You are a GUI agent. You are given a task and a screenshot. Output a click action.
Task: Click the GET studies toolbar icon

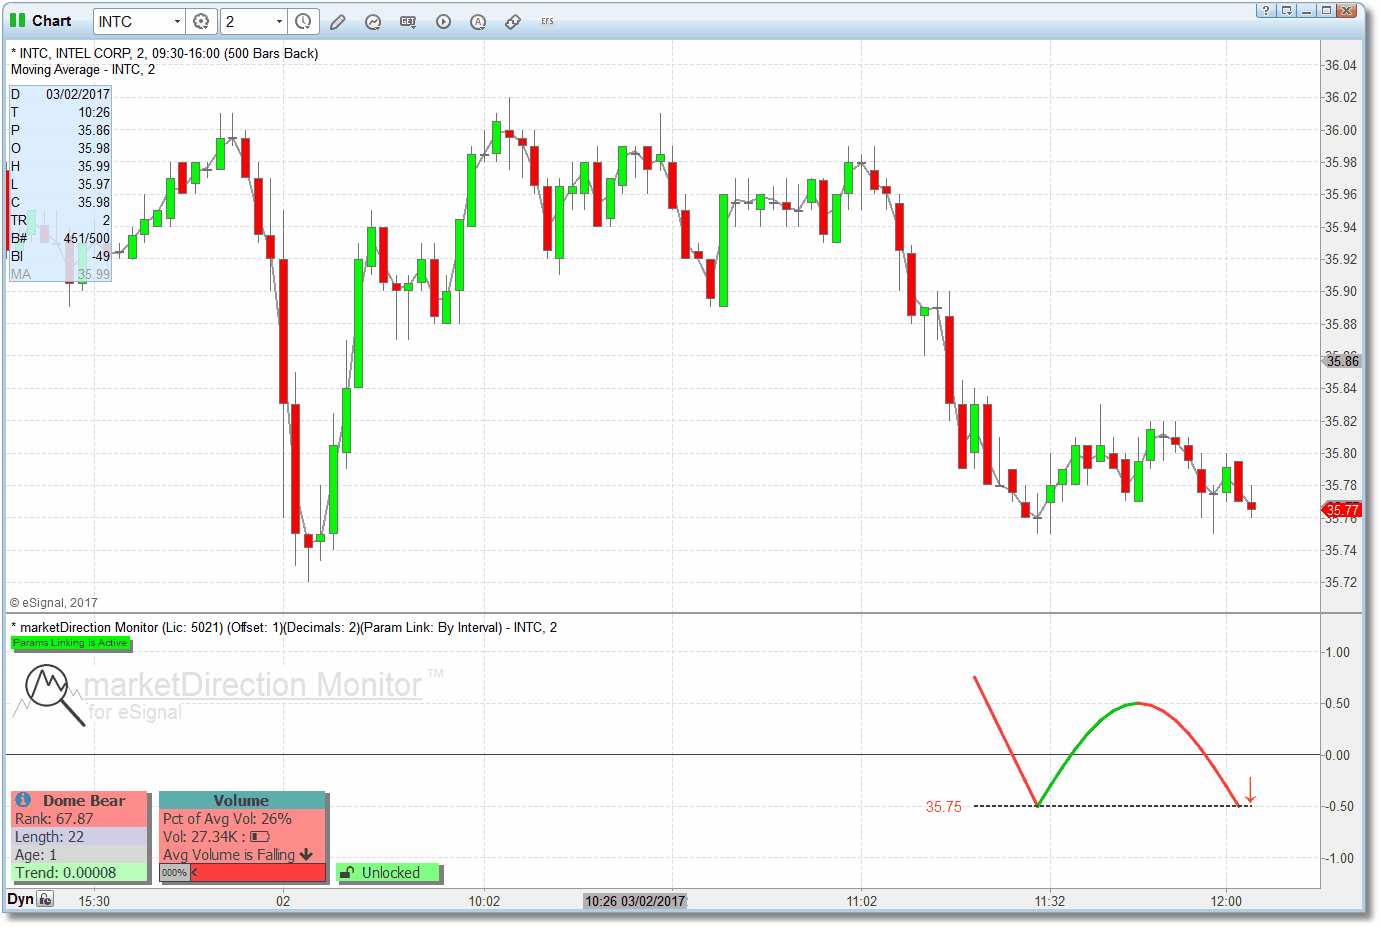coord(408,21)
